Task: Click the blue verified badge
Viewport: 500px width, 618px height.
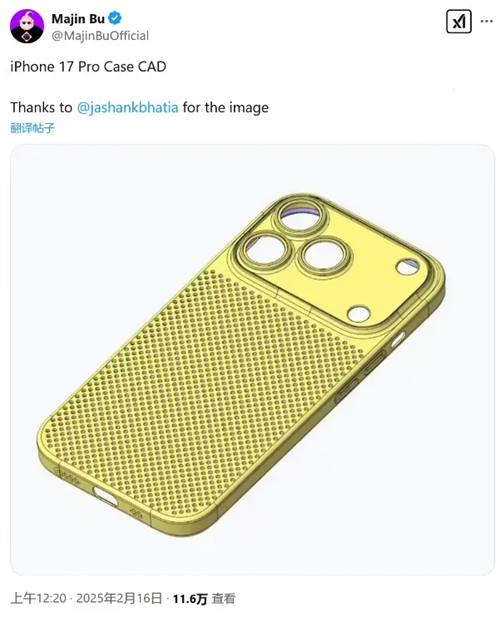Action: 115,18
